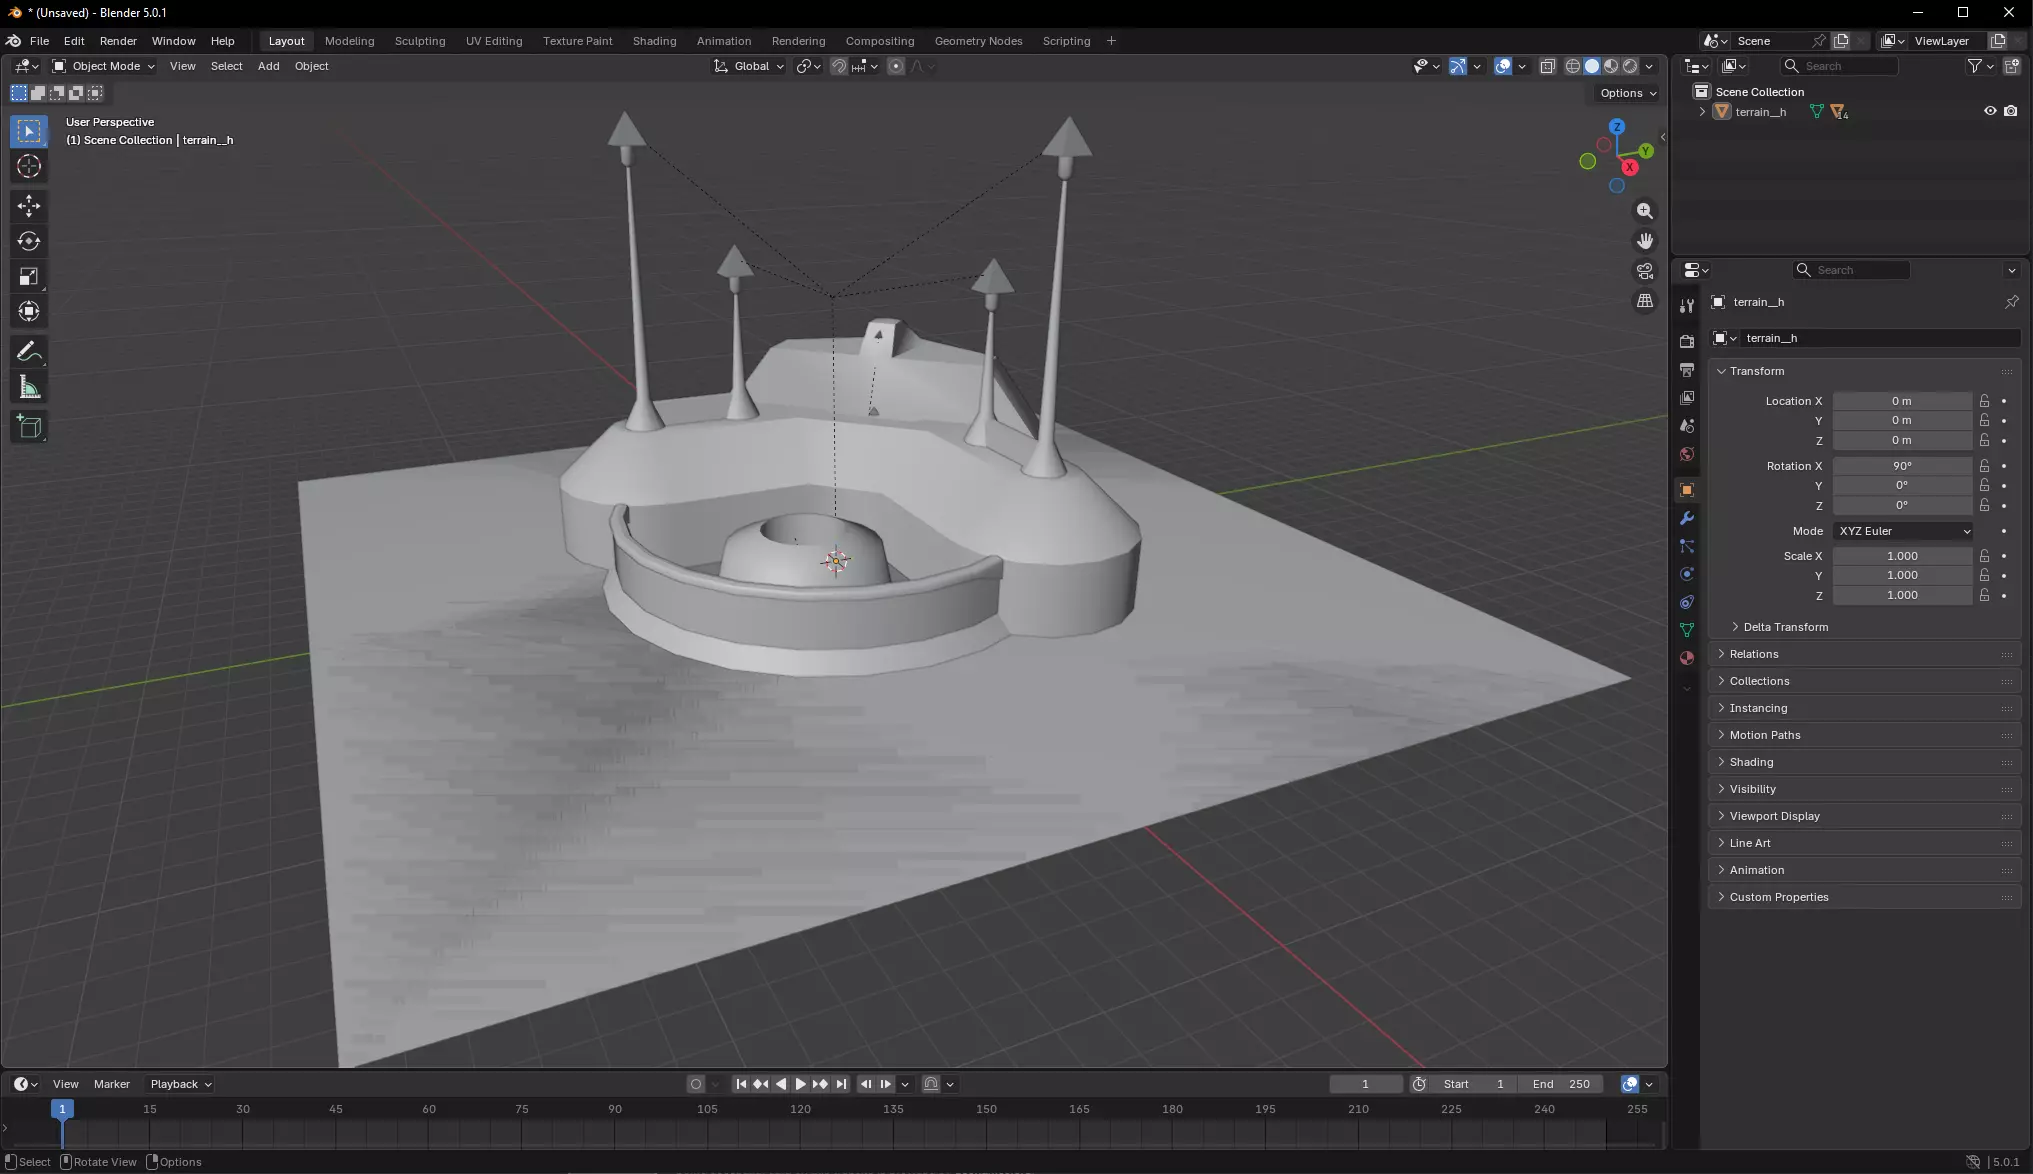Image resolution: width=2033 pixels, height=1174 pixels.
Task: Toggle lock on Location X
Action: (1984, 401)
